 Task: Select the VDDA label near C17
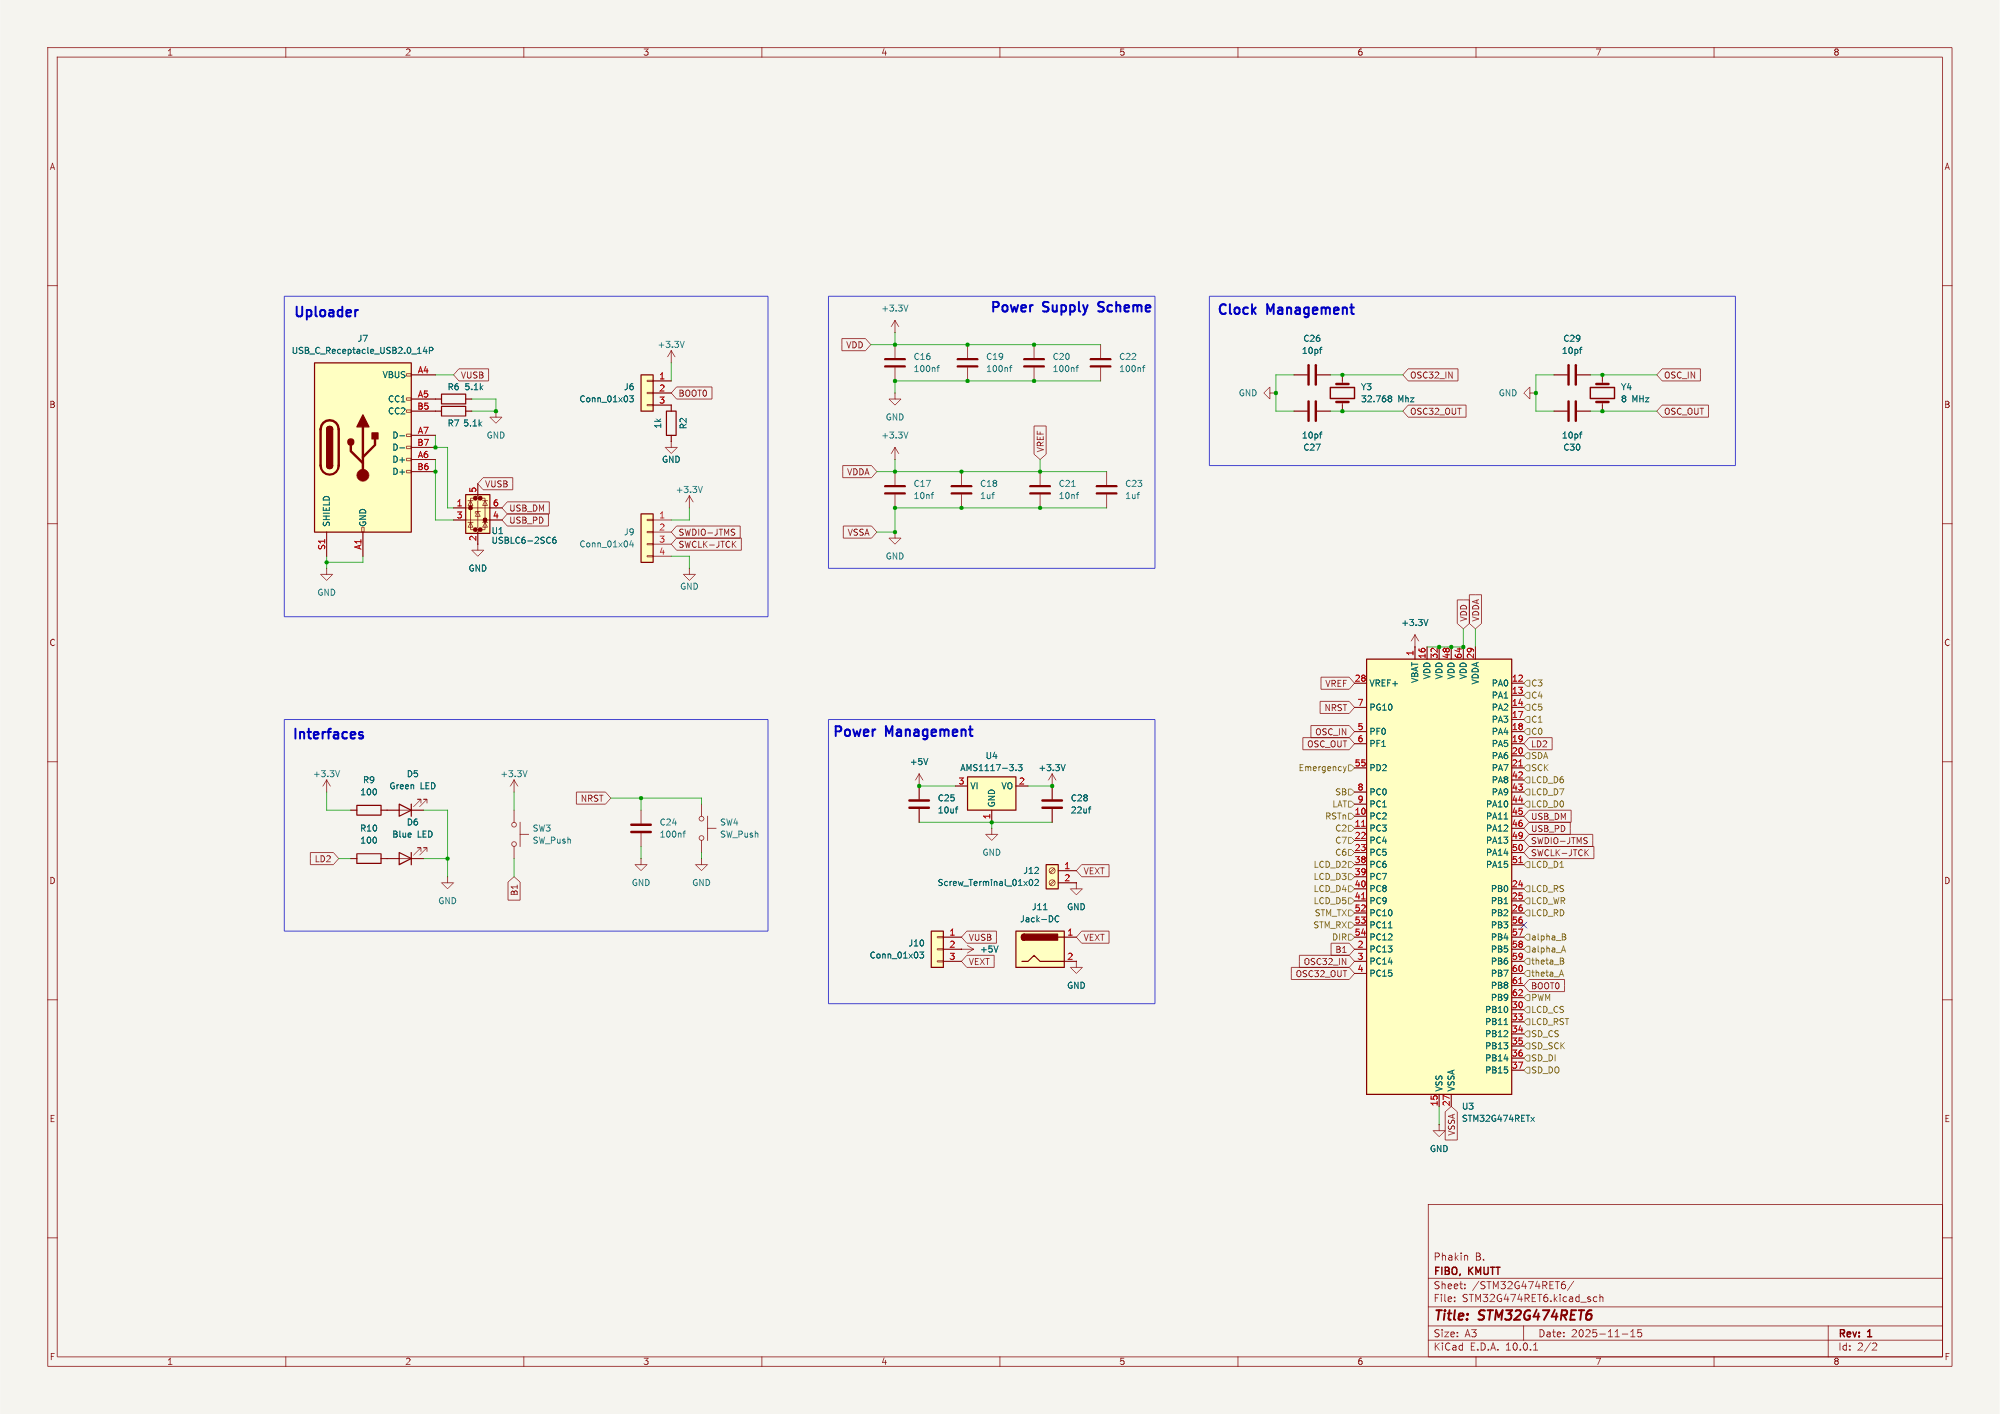pos(859,472)
